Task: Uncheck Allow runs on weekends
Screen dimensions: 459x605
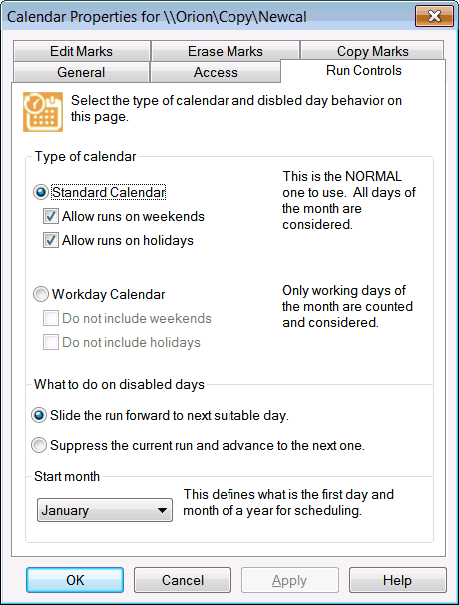Action: [51, 216]
